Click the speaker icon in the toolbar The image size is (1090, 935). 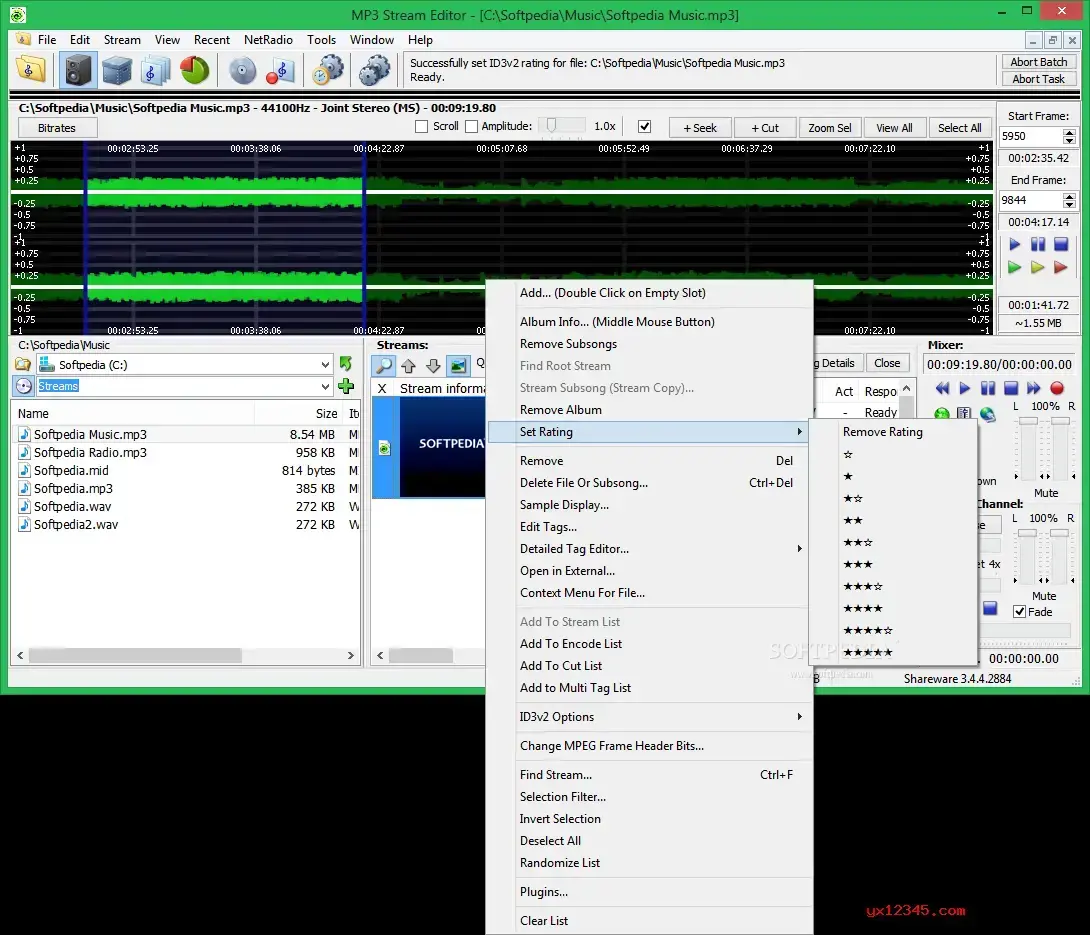tap(79, 70)
